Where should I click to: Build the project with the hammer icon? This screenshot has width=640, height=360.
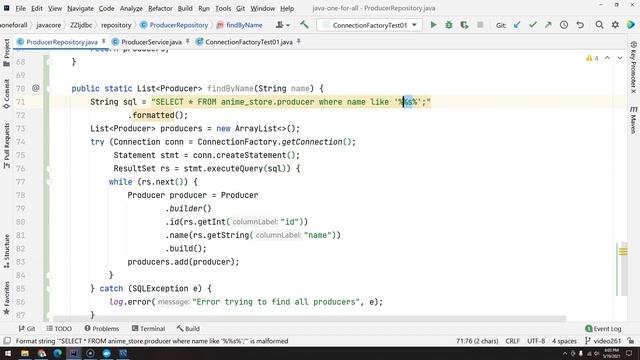[304, 25]
